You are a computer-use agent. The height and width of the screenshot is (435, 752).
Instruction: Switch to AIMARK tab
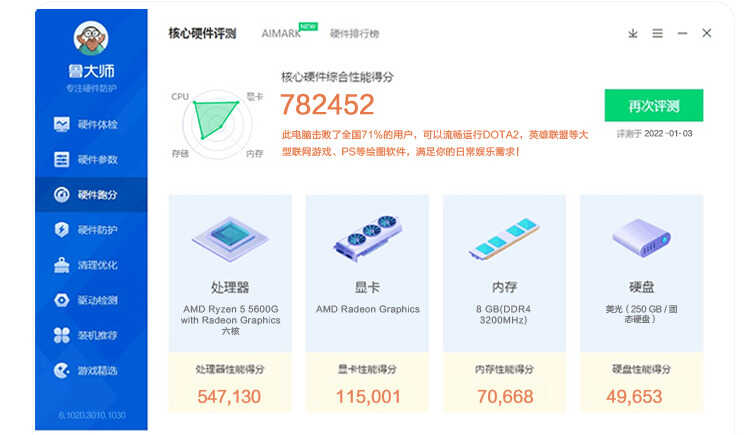coord(282,34)
